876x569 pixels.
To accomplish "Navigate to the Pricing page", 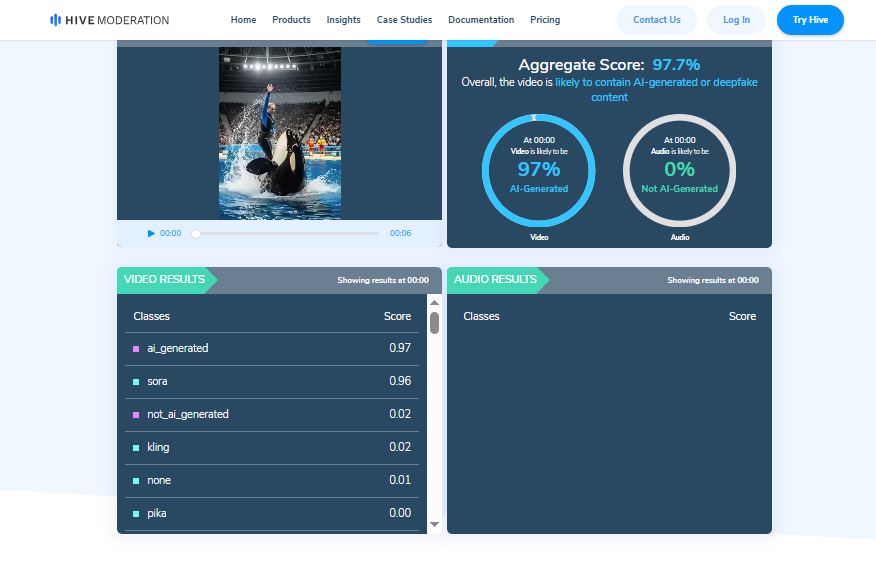I will click(x=545, y=20).
